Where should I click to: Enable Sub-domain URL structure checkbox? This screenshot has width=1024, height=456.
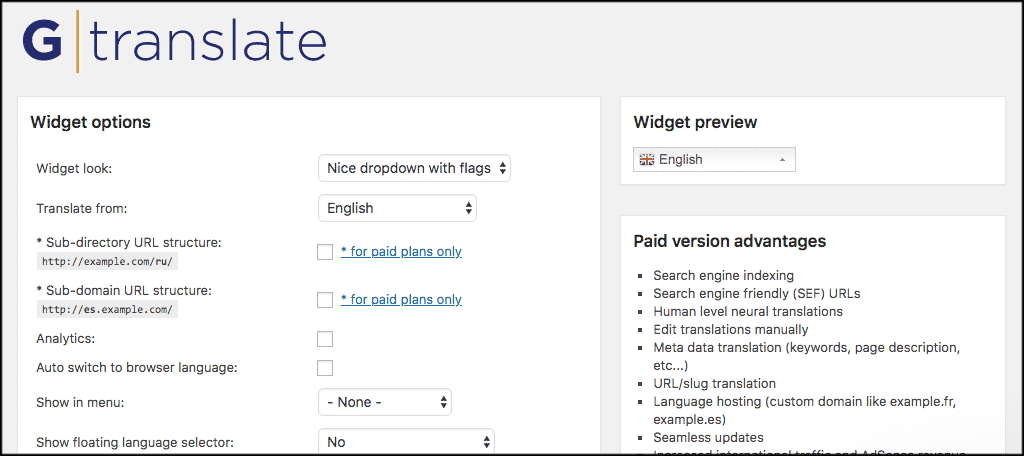point(325,300)
